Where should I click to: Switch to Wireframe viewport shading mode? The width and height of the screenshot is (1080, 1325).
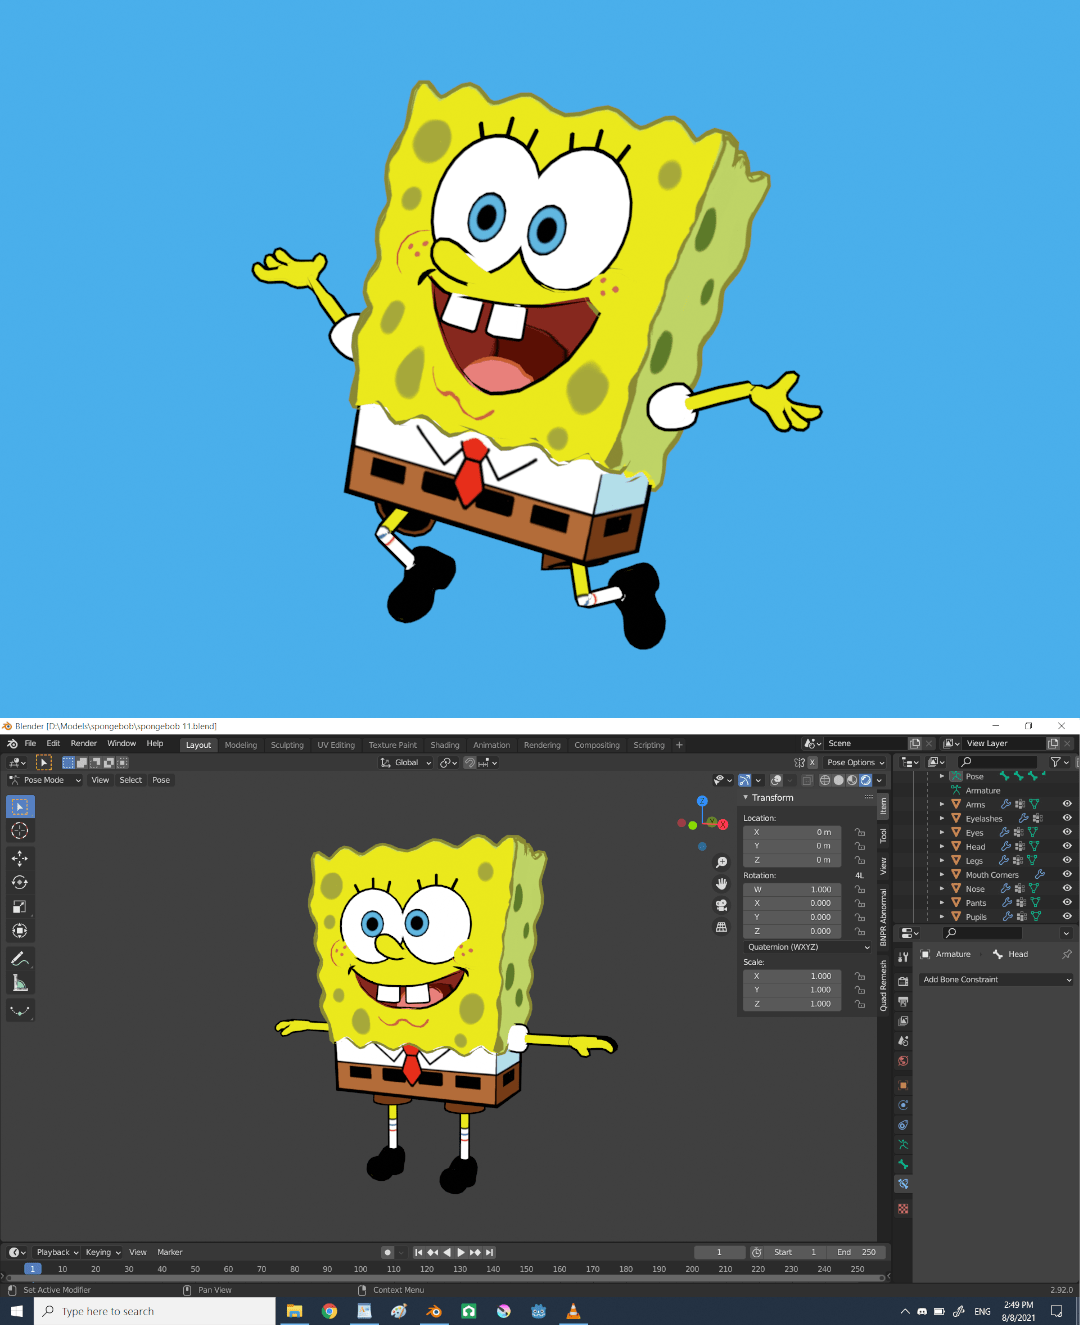click(x=825, y=781)
